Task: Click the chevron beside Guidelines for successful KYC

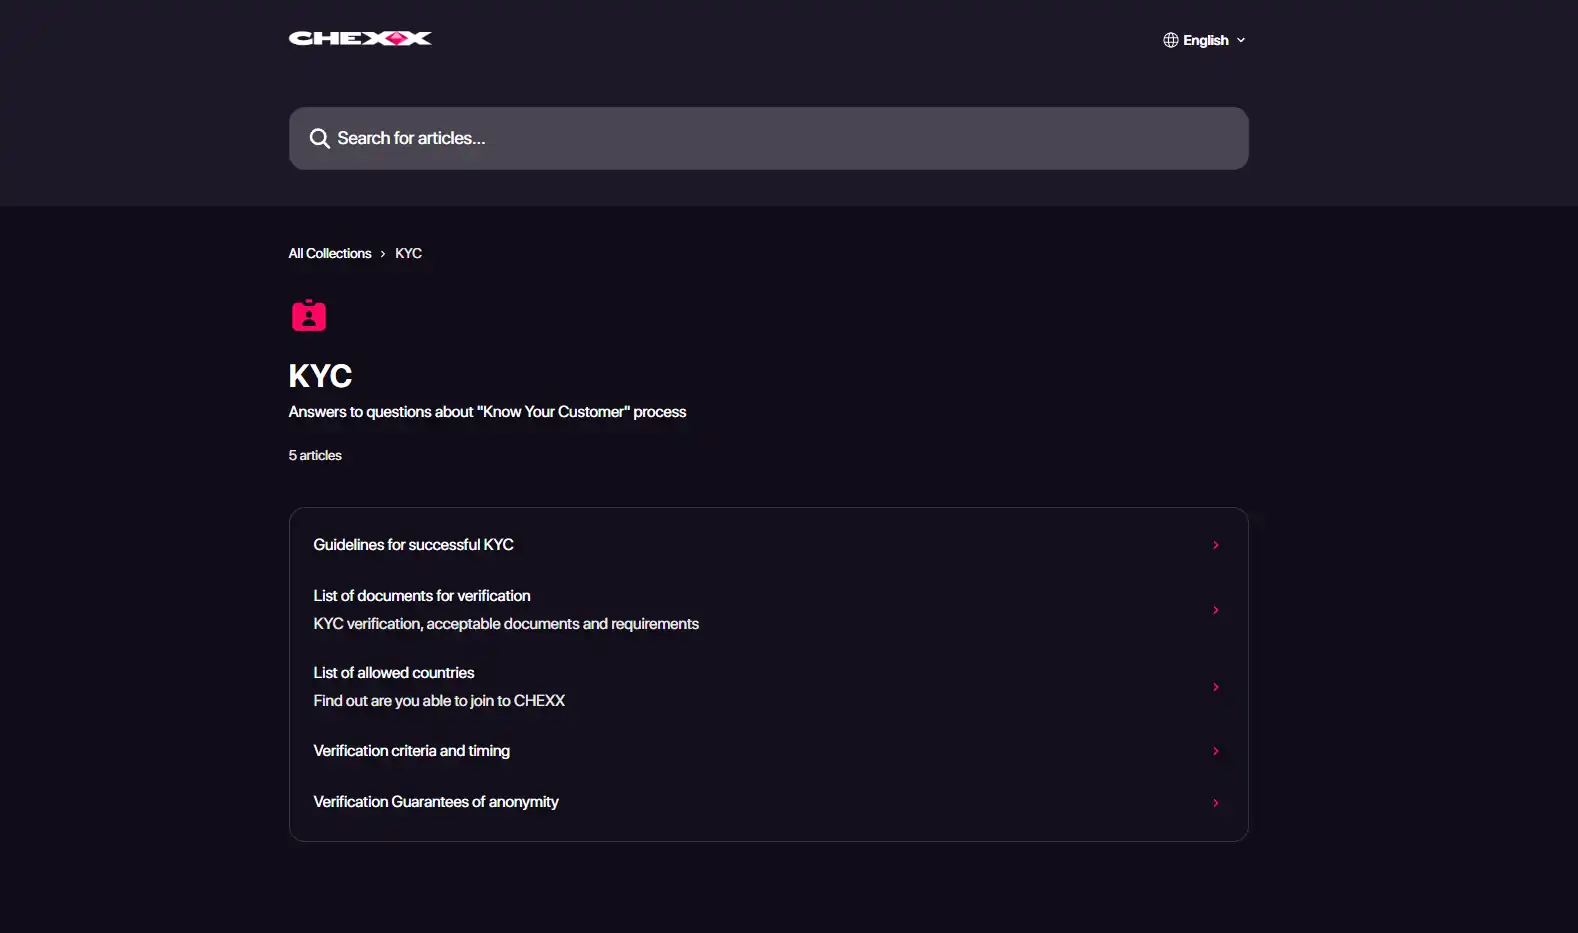Action: [x=1216, y=545]
